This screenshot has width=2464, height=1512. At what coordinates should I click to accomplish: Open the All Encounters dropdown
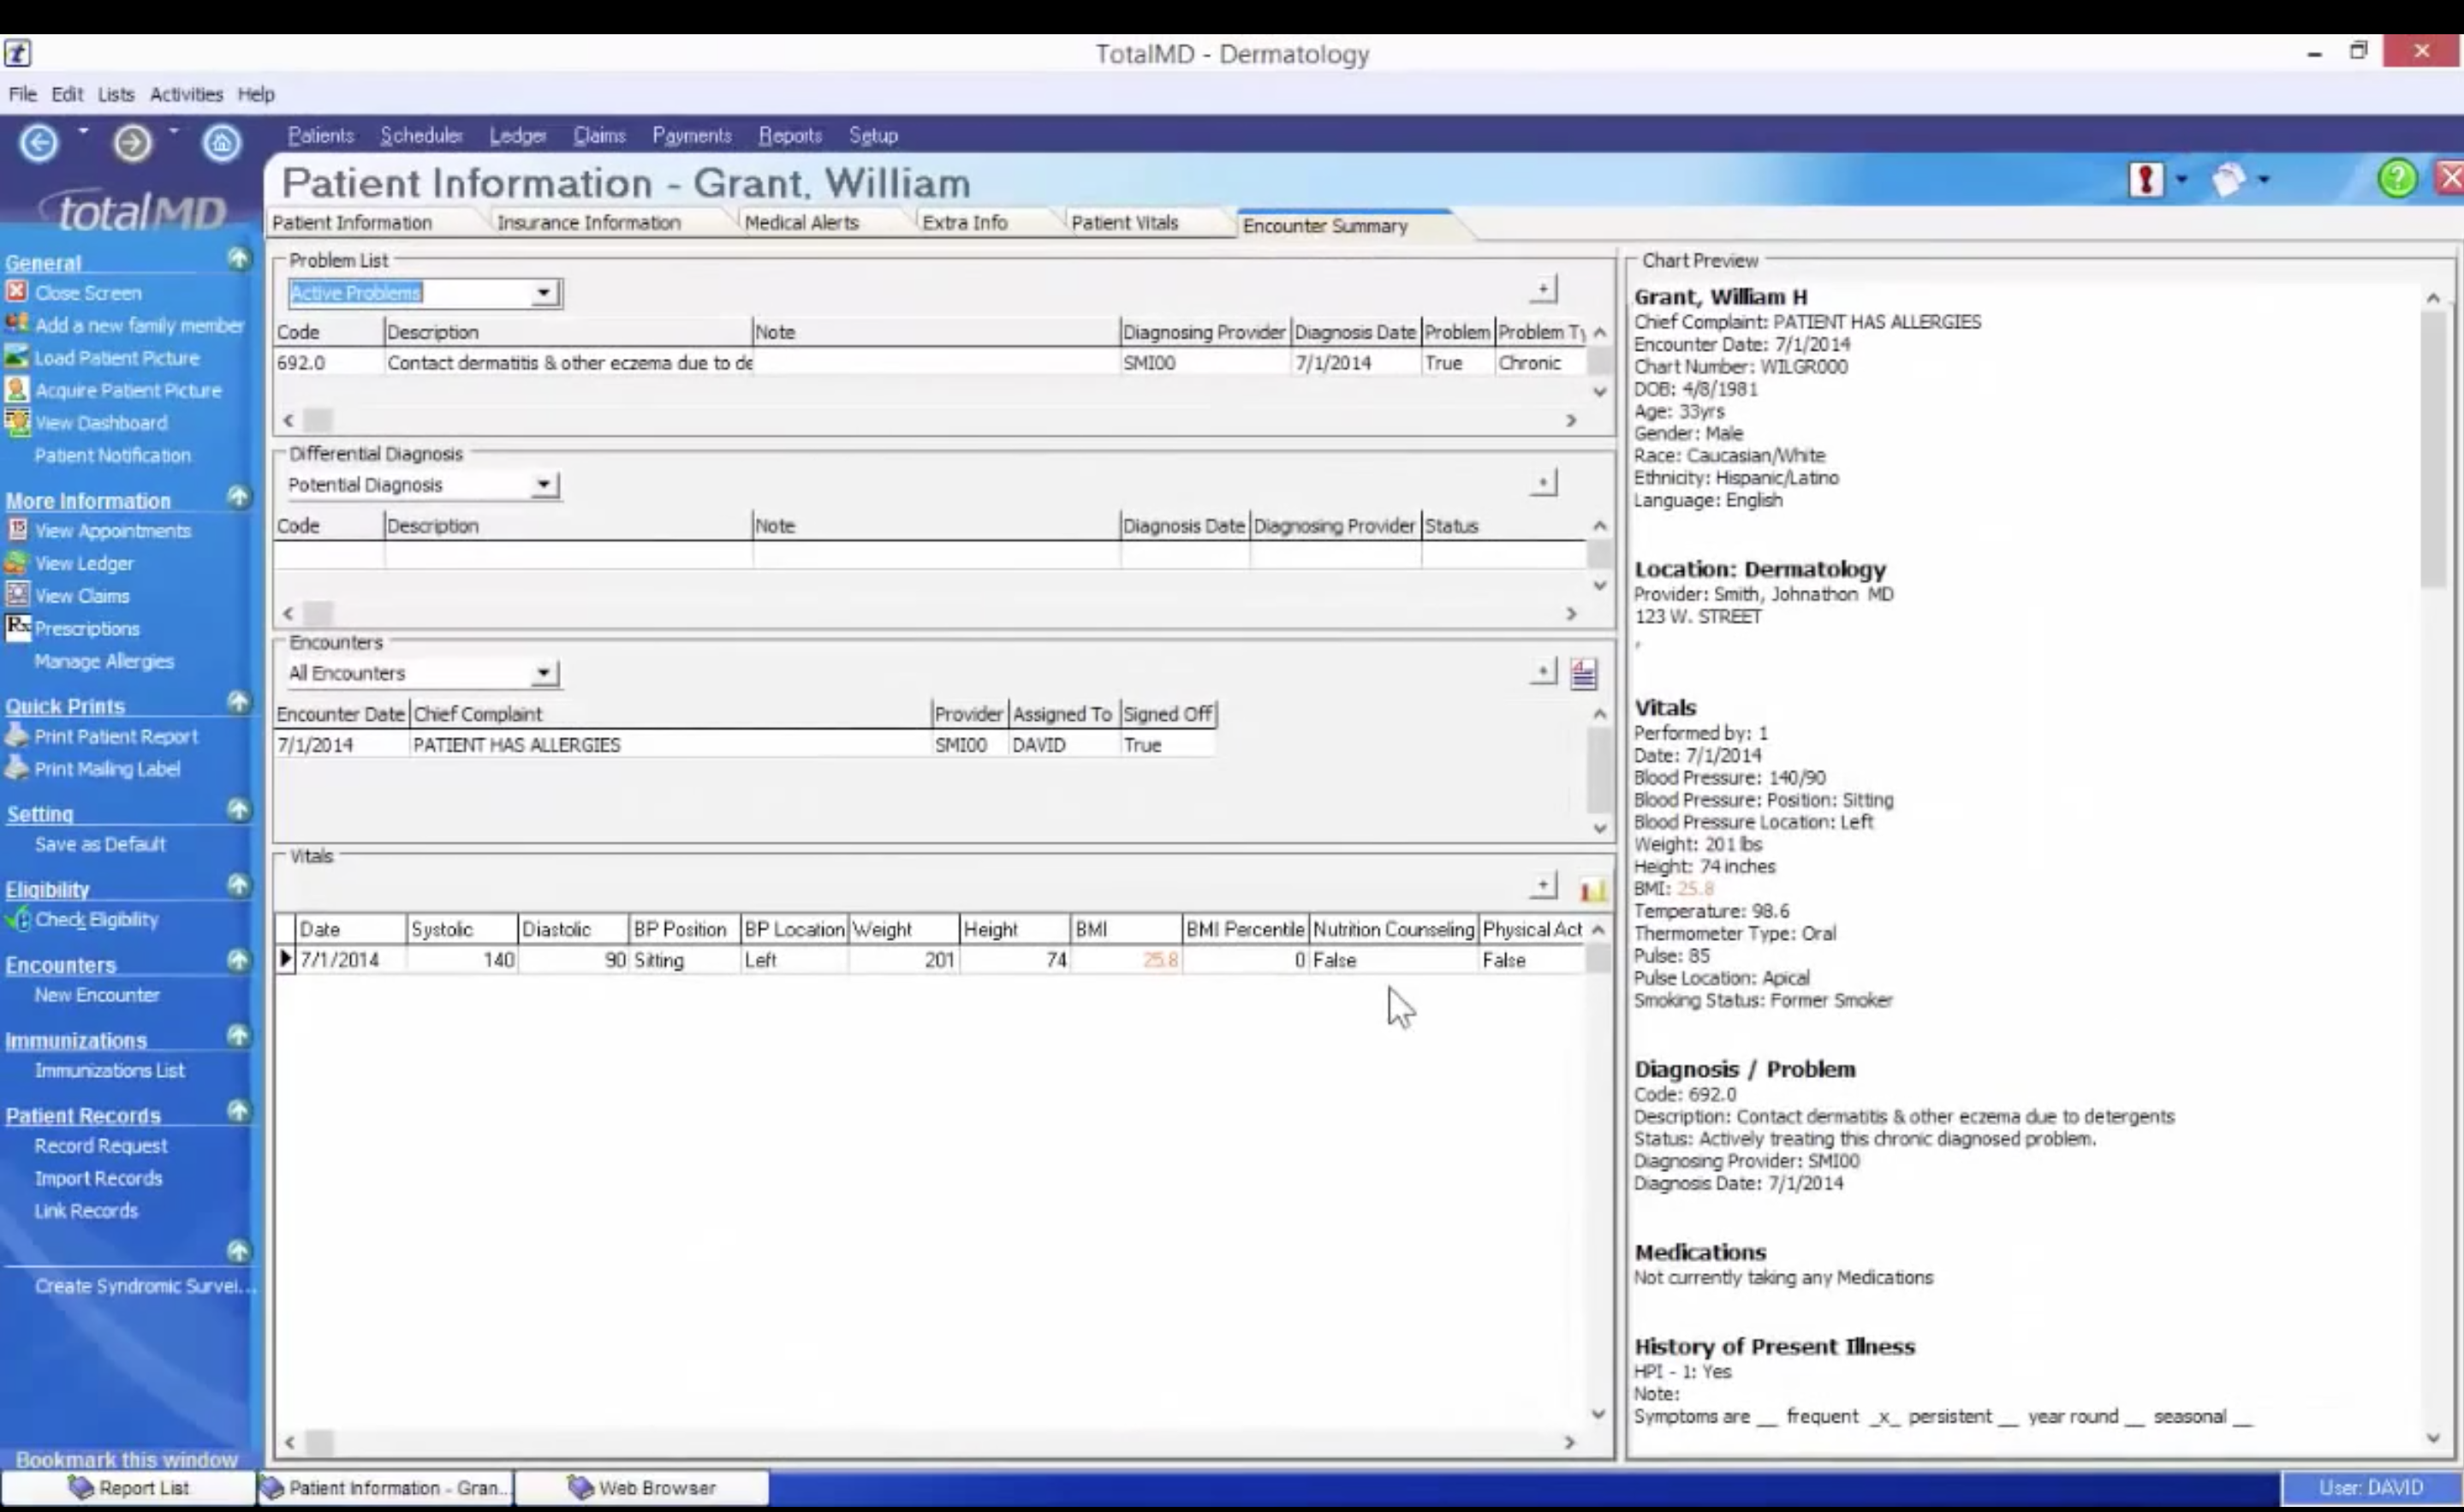point(543,673)
